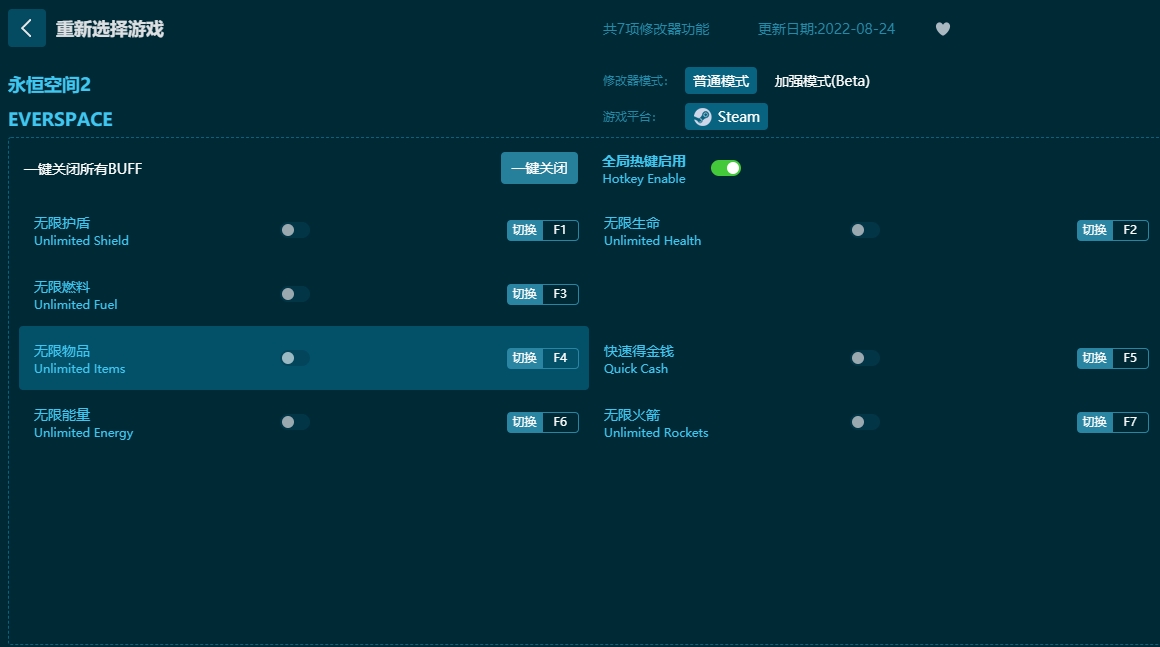Click 切换 button for F6 hotkey
1160x647 pixels.
coord(525,422)
